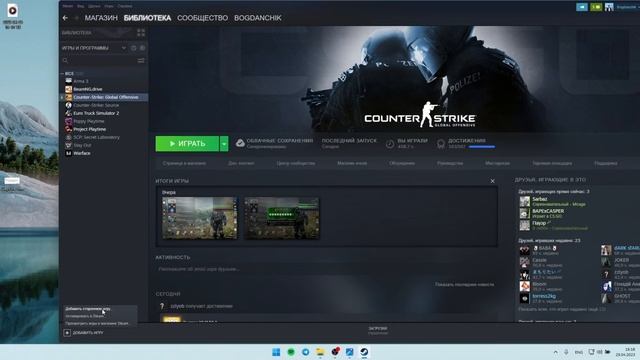
Task: Click the green ИГРАТЬ button
Action: [187, 144]
